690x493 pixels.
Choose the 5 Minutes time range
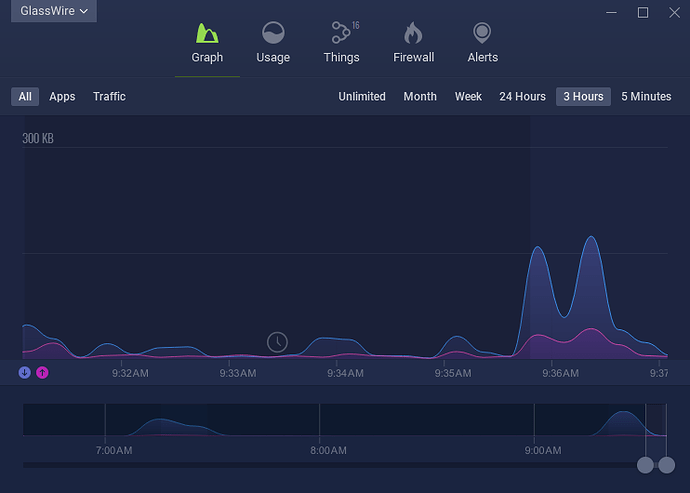coord(646,97)
